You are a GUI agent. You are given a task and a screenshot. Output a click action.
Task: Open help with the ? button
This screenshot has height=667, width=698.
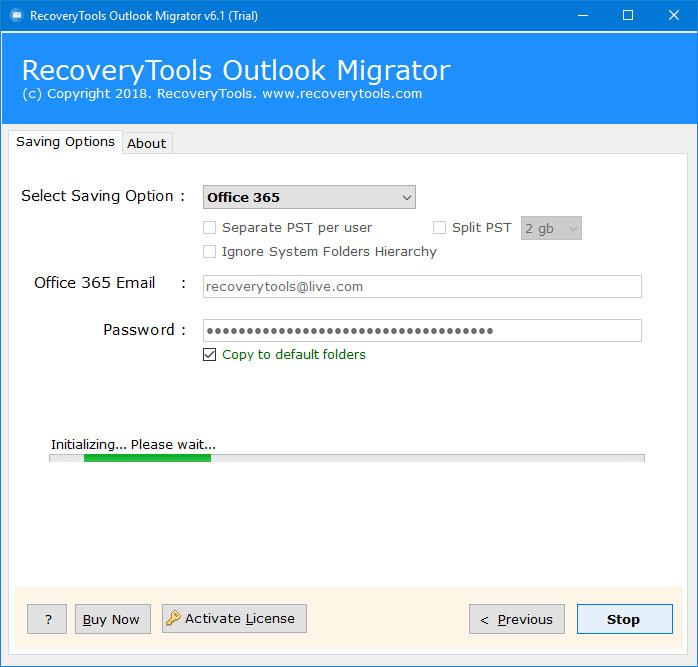47,619
